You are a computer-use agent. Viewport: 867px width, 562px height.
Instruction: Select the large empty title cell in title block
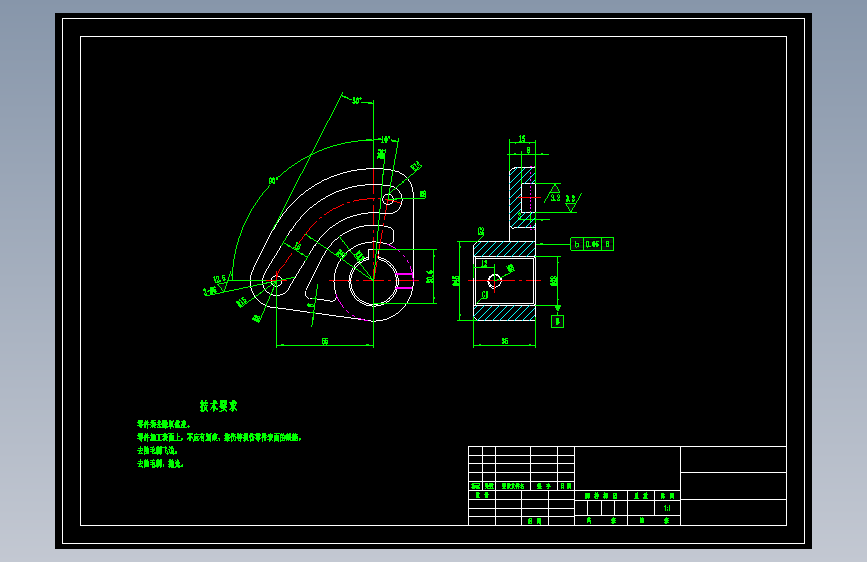(x=628, y=468)
